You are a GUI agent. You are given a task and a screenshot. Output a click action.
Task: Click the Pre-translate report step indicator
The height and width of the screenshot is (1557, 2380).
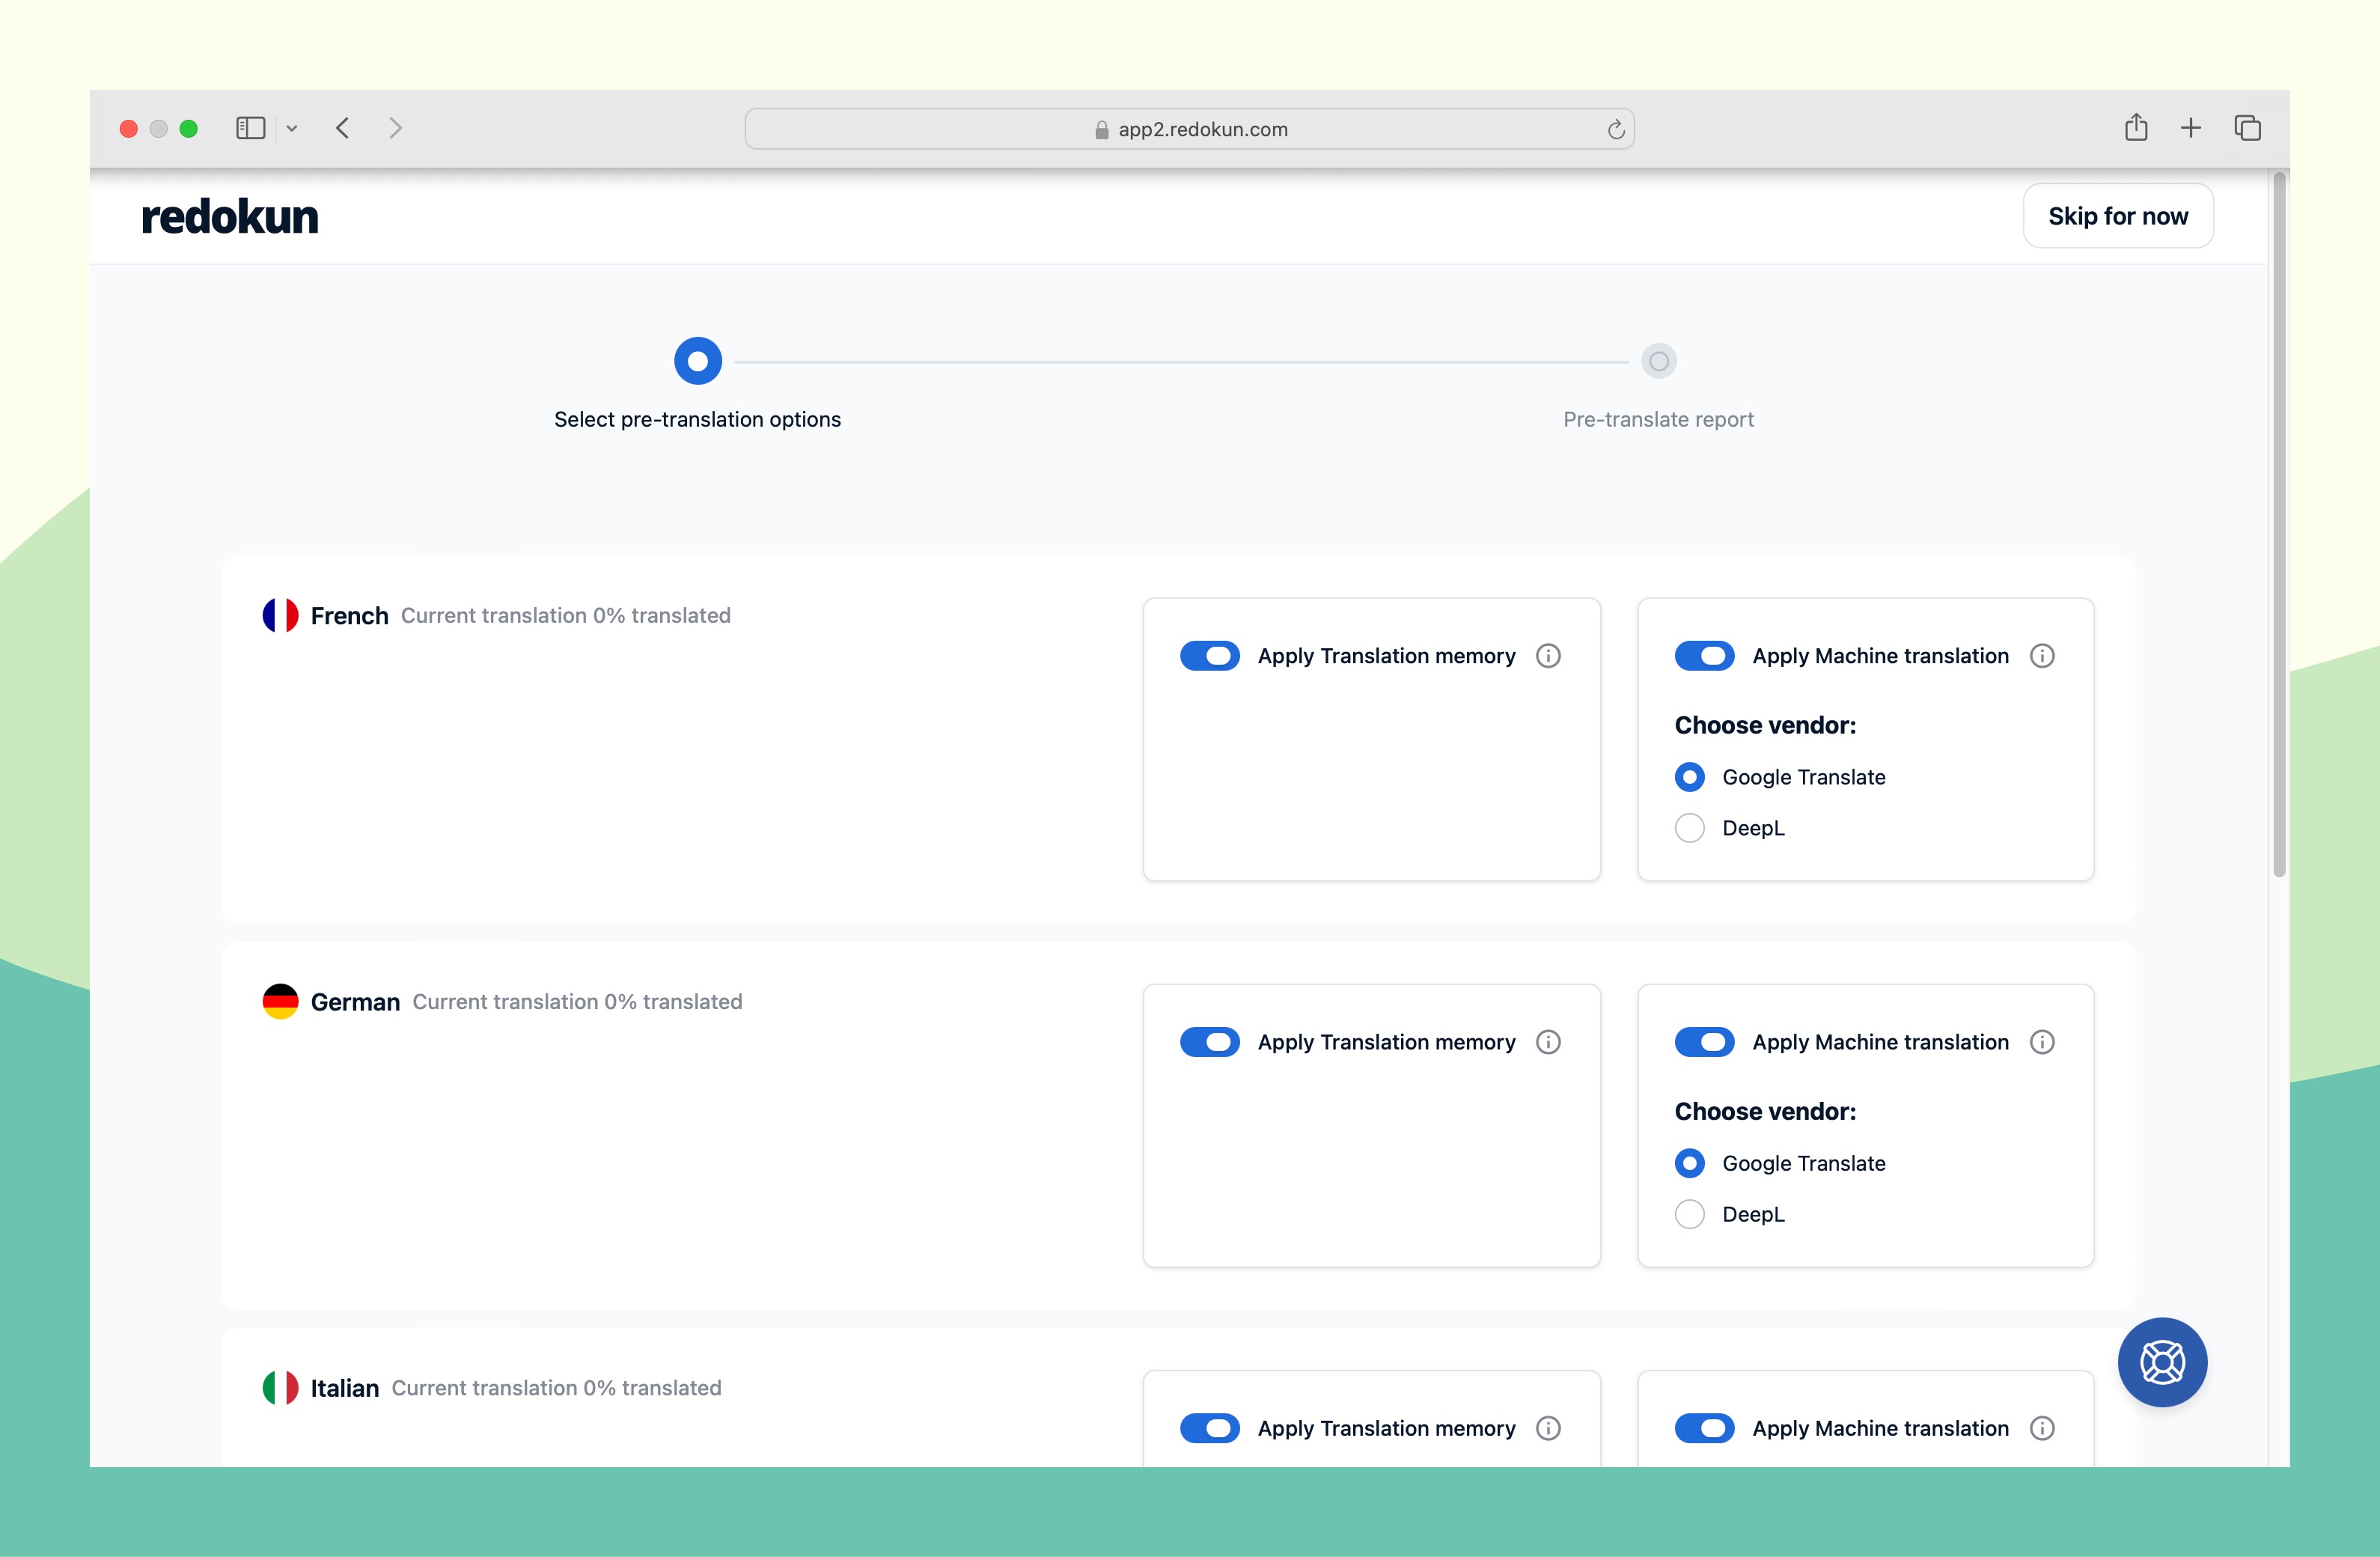pos(1656,360)
